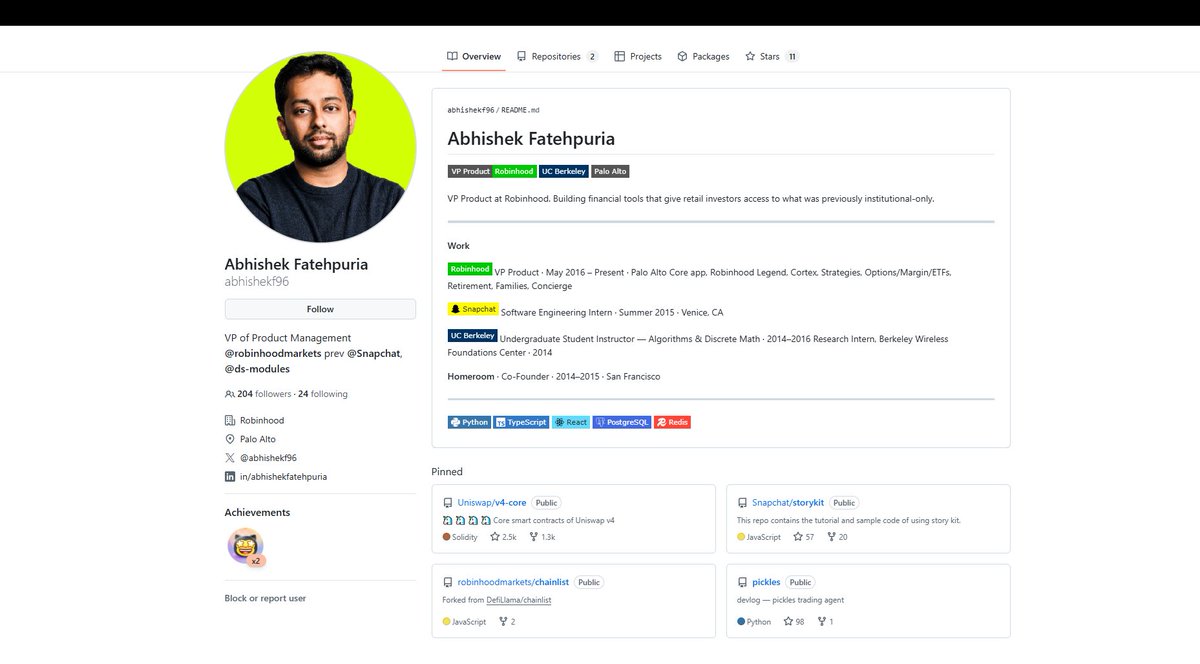
Task: Click the Palo Alto header badge
Action: tap(610, 171)
